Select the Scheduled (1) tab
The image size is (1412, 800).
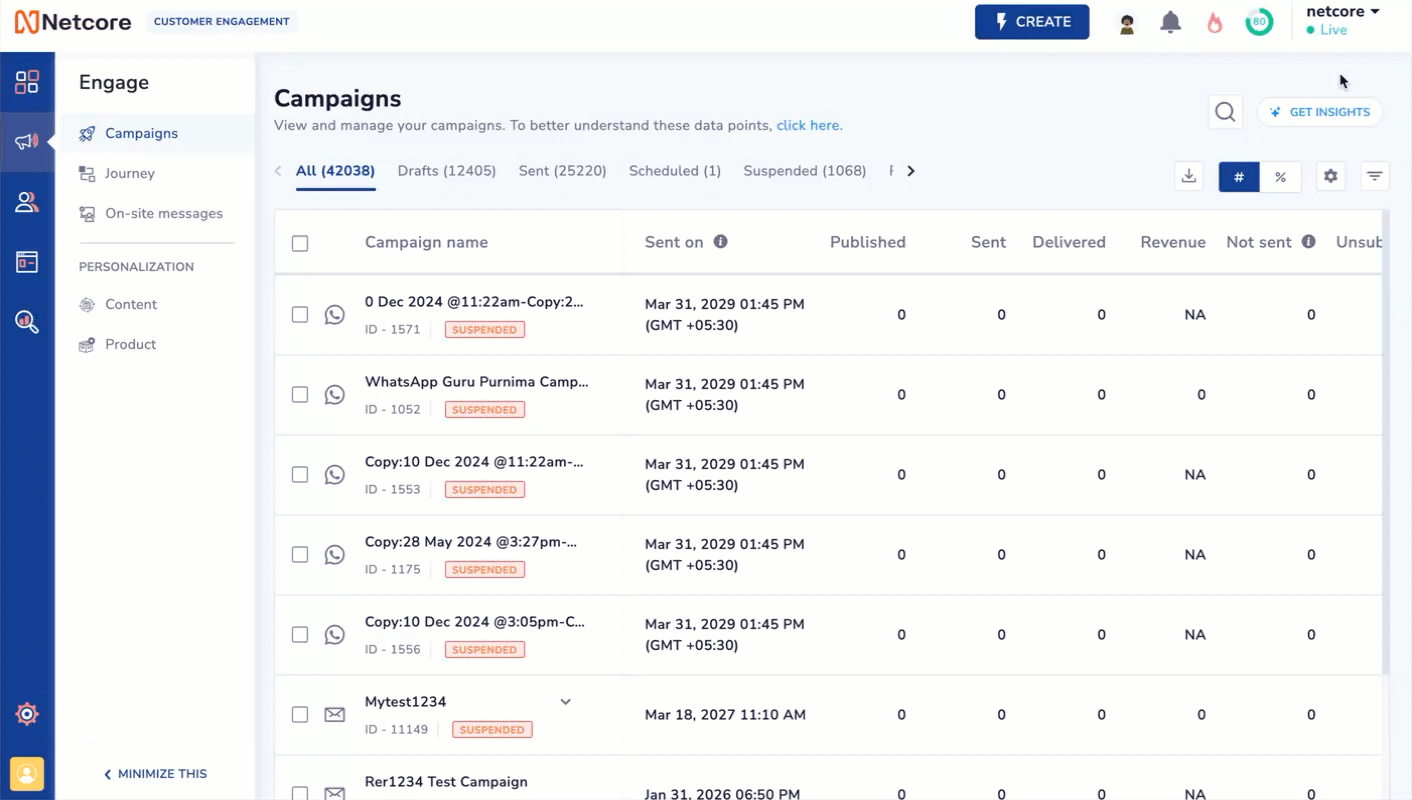(x=675, y=171)
